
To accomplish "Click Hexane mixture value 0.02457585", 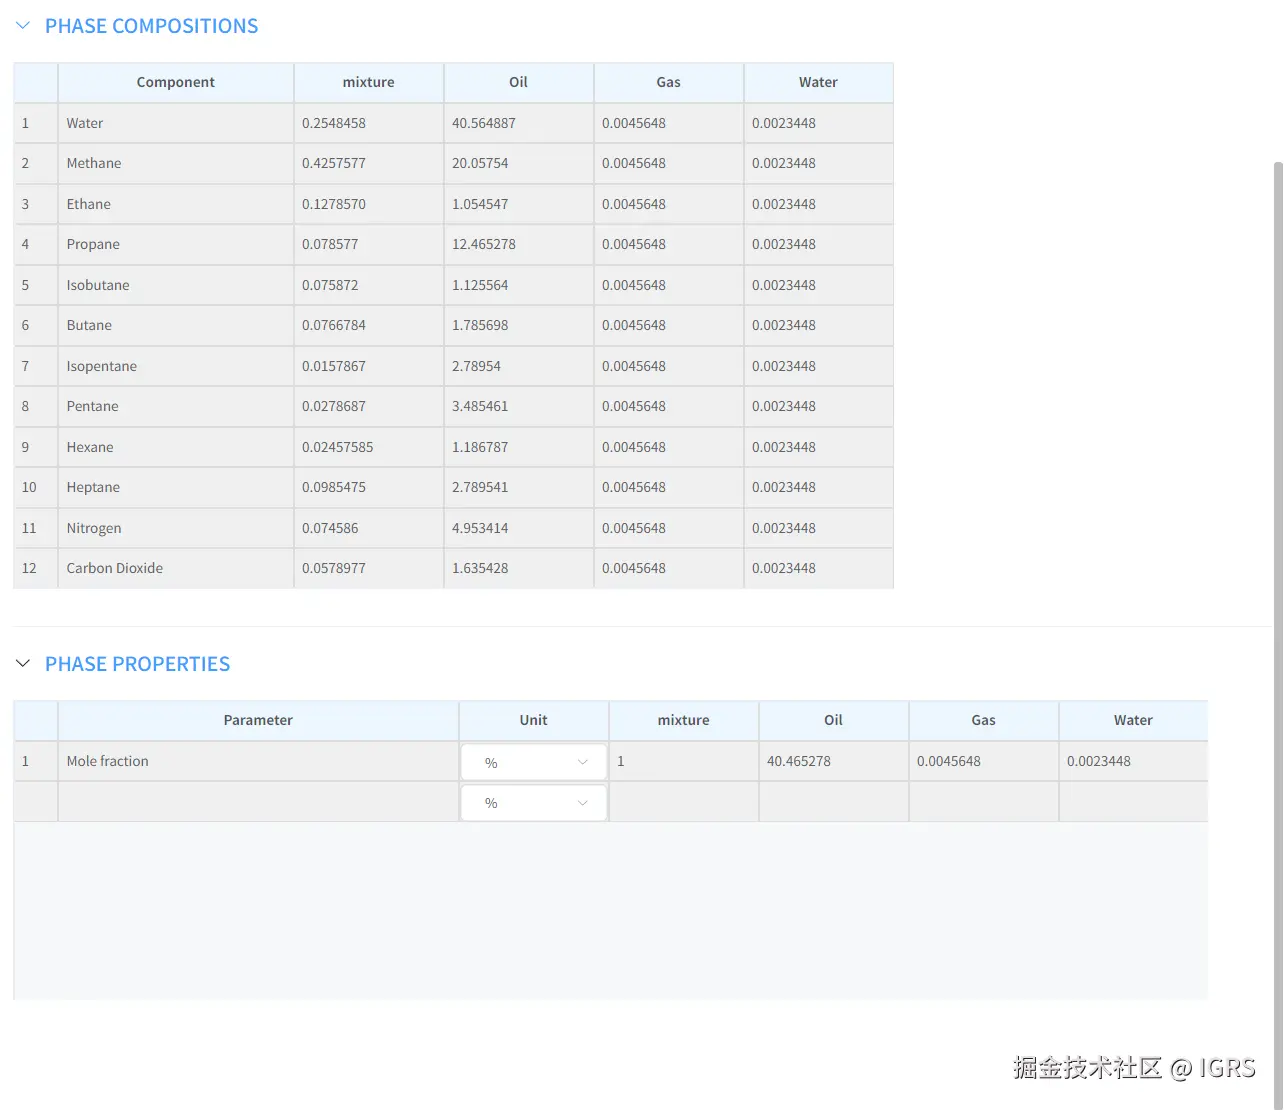I will click(x=338, y=447).
